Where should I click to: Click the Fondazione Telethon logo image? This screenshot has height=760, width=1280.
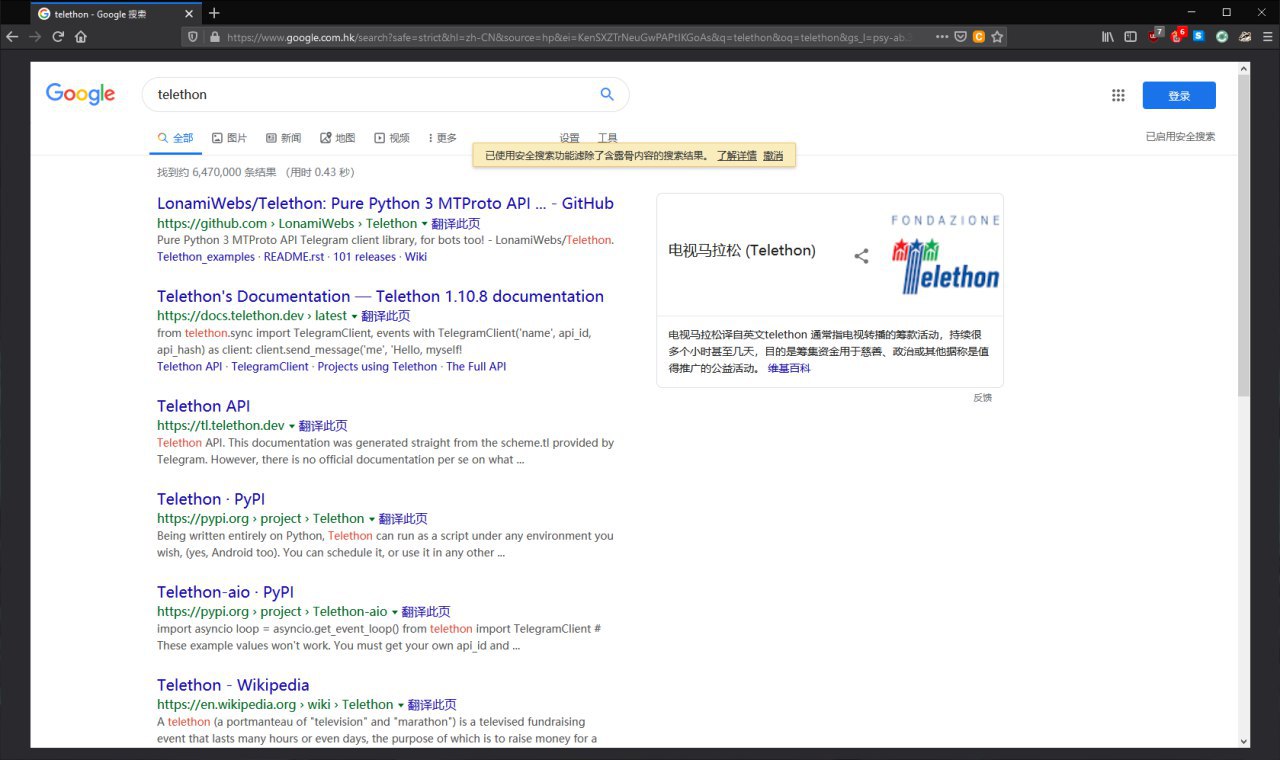pos(945,254)
